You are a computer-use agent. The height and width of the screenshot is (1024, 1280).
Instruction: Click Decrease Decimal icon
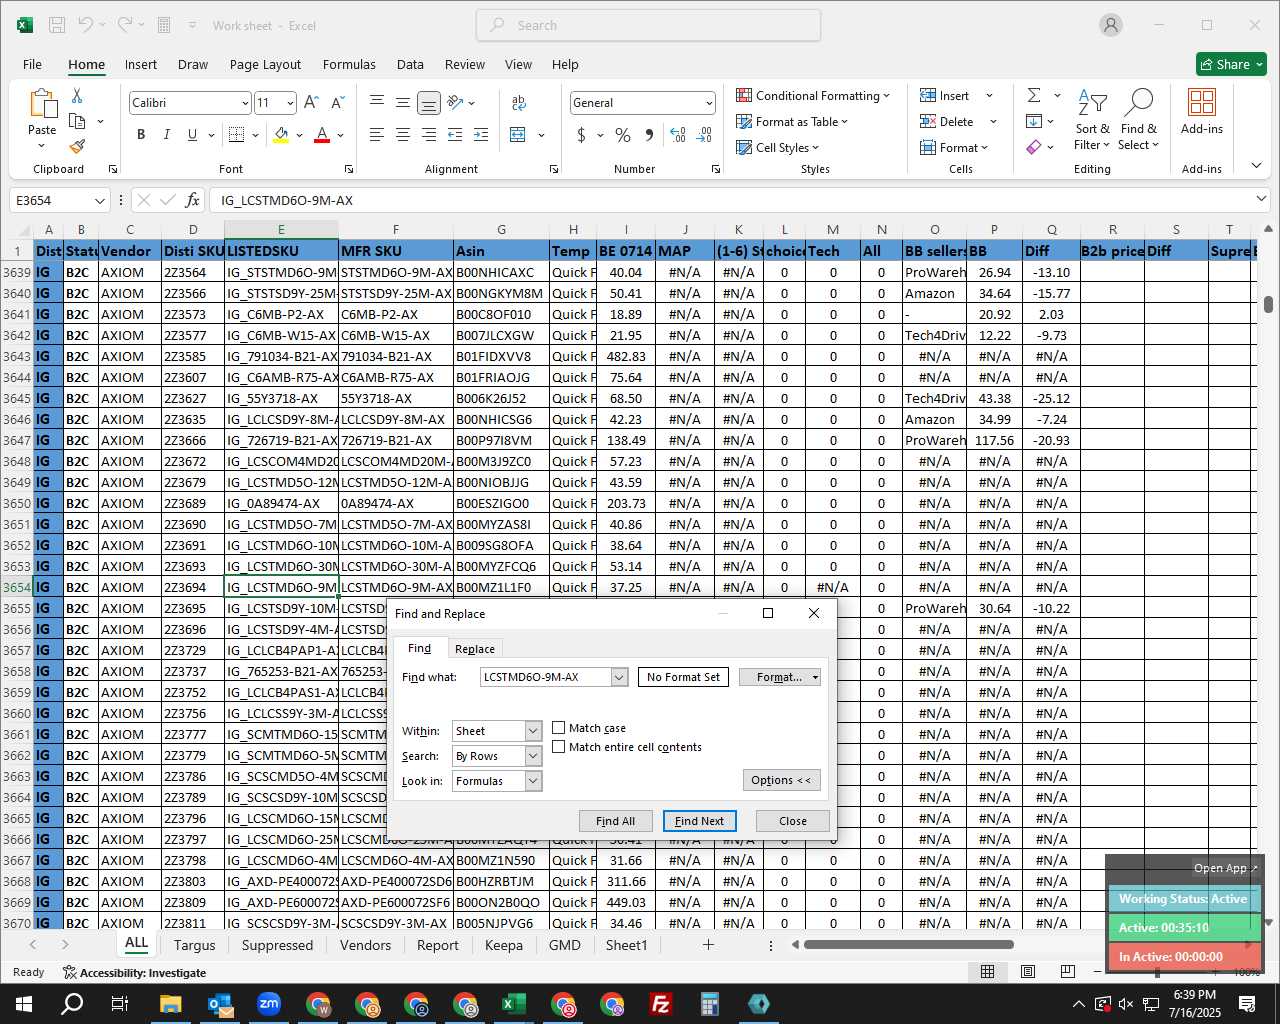click(x=704, y=134)
